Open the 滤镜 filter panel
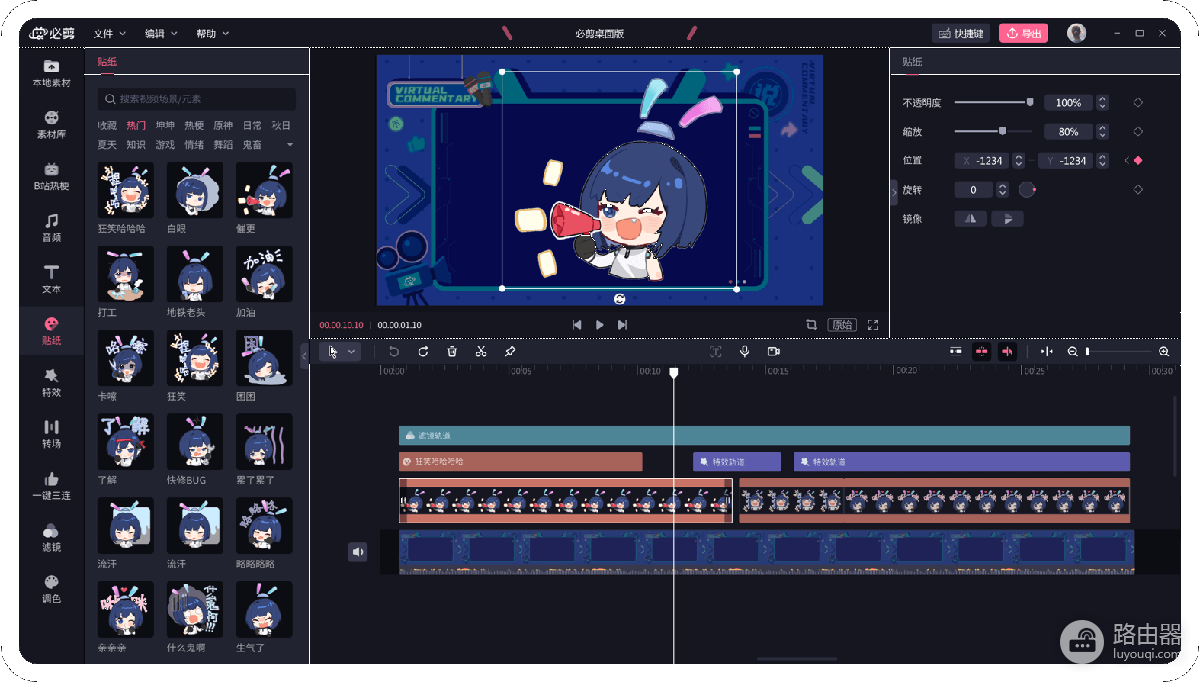The image size is (1200, 682). [x=51, y=537]
